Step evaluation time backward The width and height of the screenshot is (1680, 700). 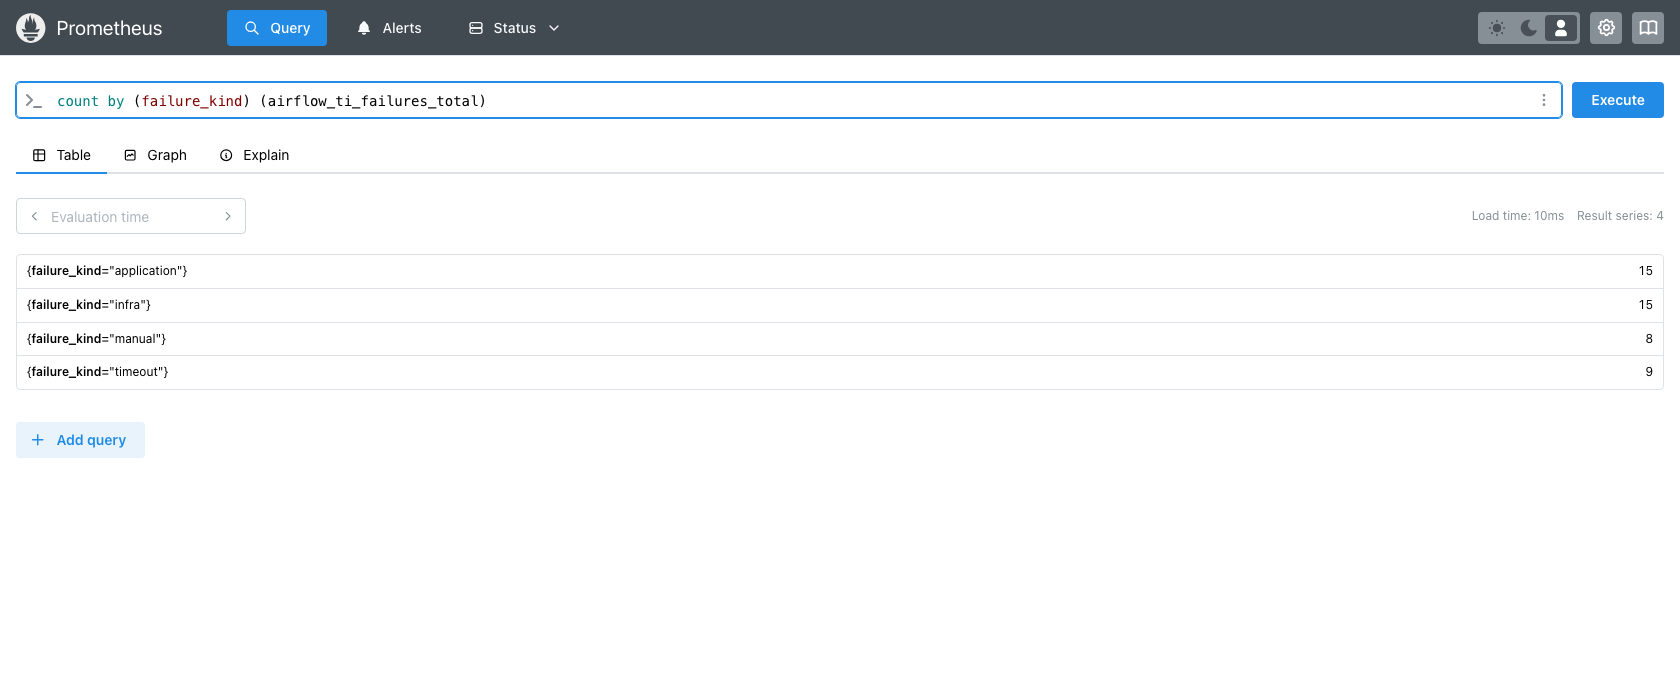coord(34,216)
